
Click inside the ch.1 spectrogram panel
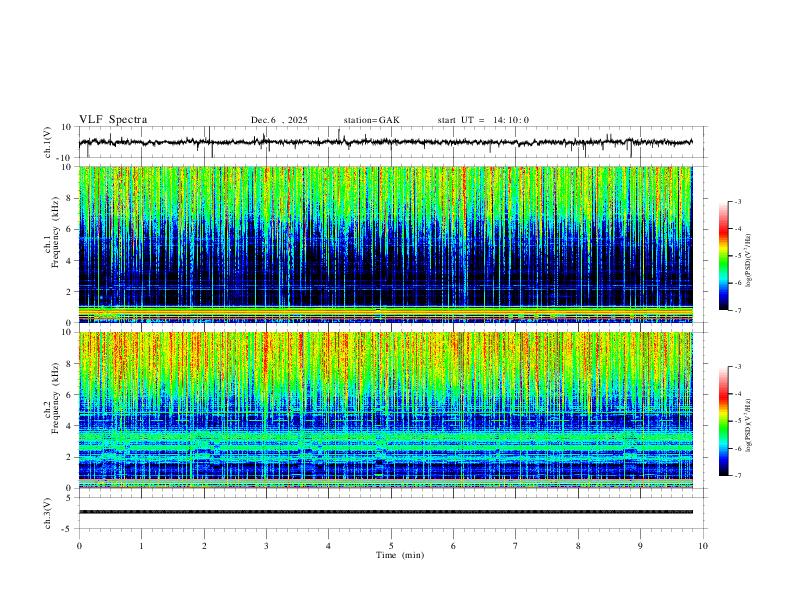(386, 244)
